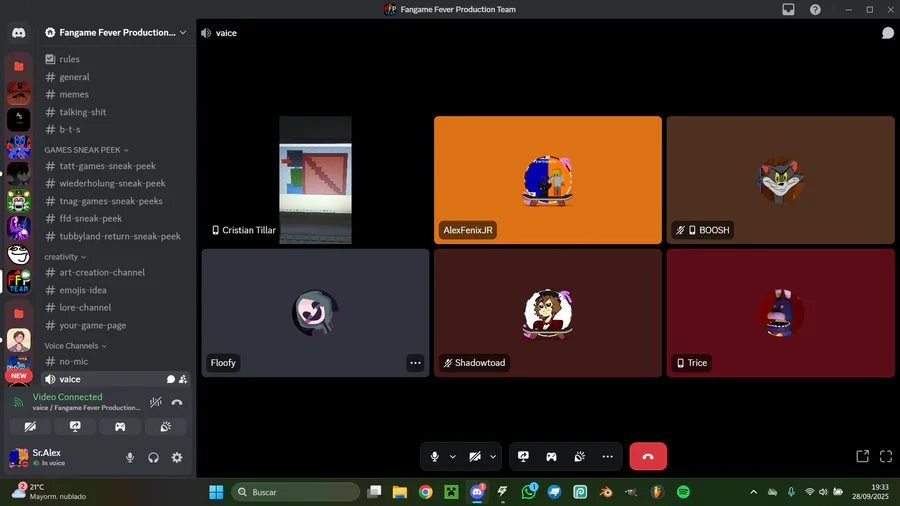Deafen with the headphones icon
Viewport: 900px width, 506px height.
point(153,457)
